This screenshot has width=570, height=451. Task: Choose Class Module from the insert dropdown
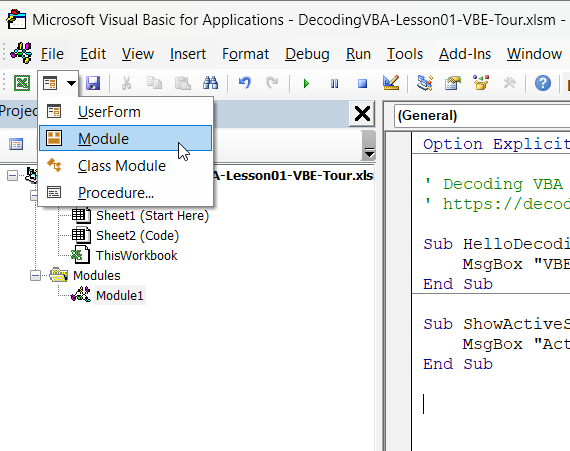pos(125,166)
